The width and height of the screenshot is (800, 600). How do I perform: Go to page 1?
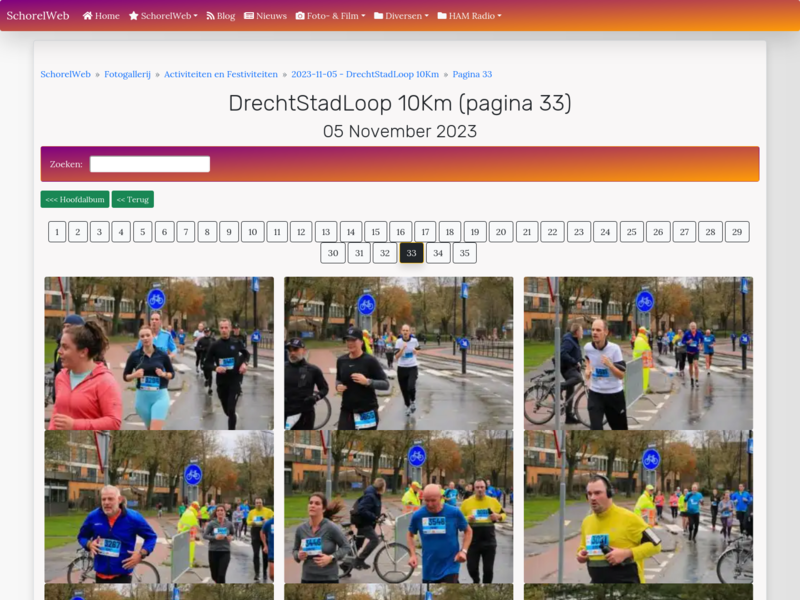[x=57, y=232]
